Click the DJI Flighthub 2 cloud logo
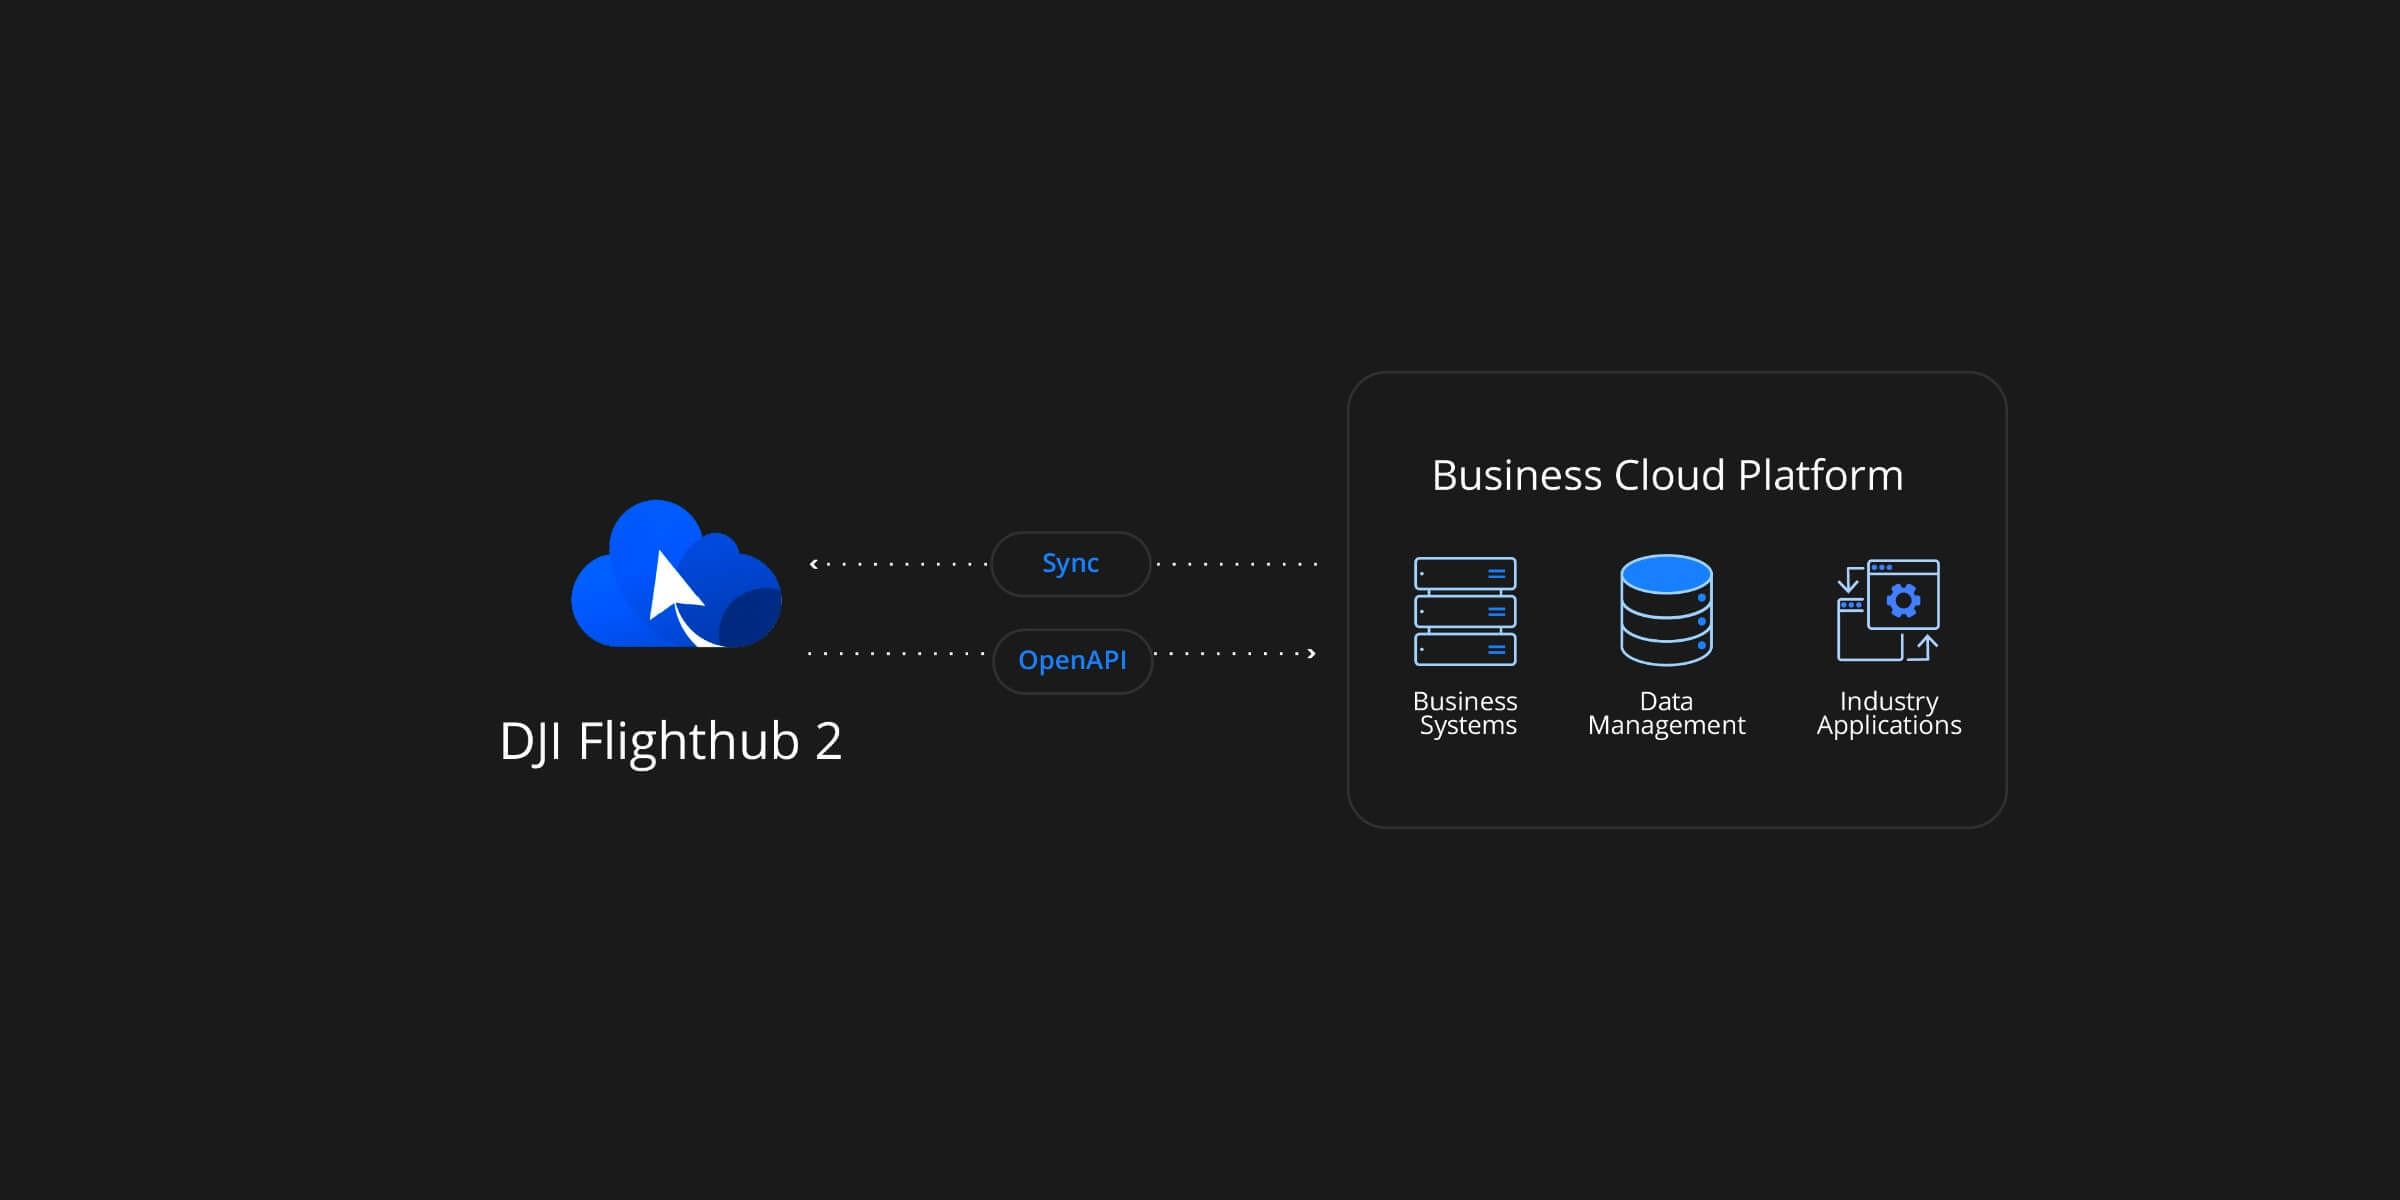Image resolution: width=2400 pixels, height=1200 pixels. click(676, 574)
